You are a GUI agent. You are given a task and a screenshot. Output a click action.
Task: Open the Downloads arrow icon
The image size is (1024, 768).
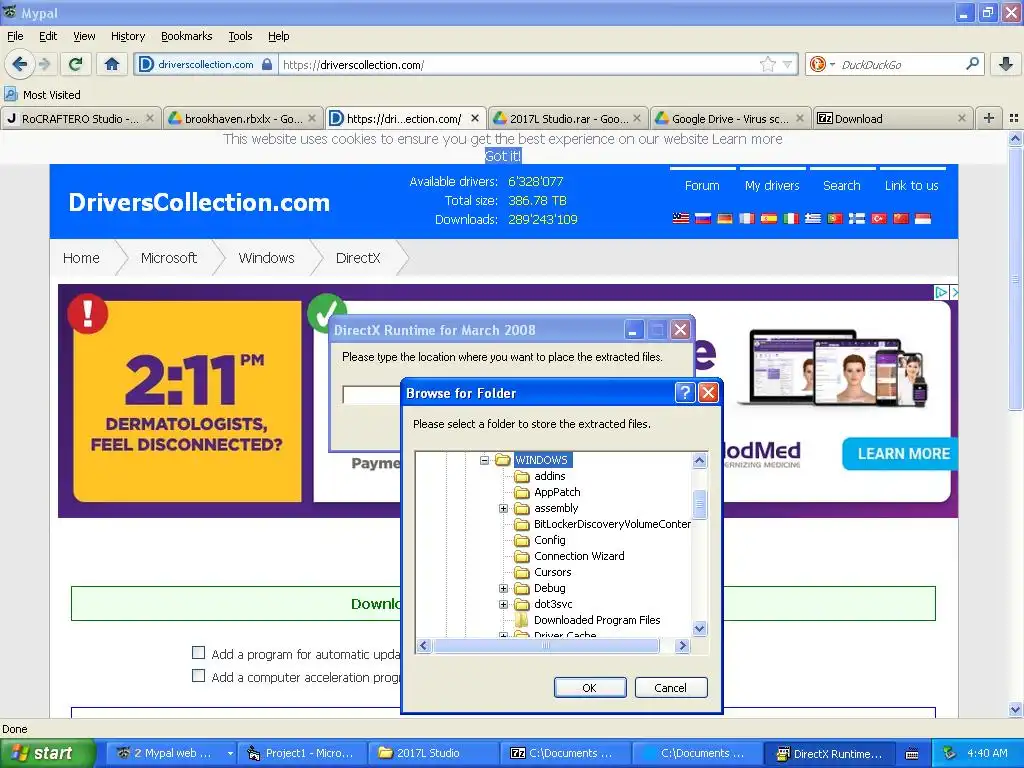coord(1006,64)
